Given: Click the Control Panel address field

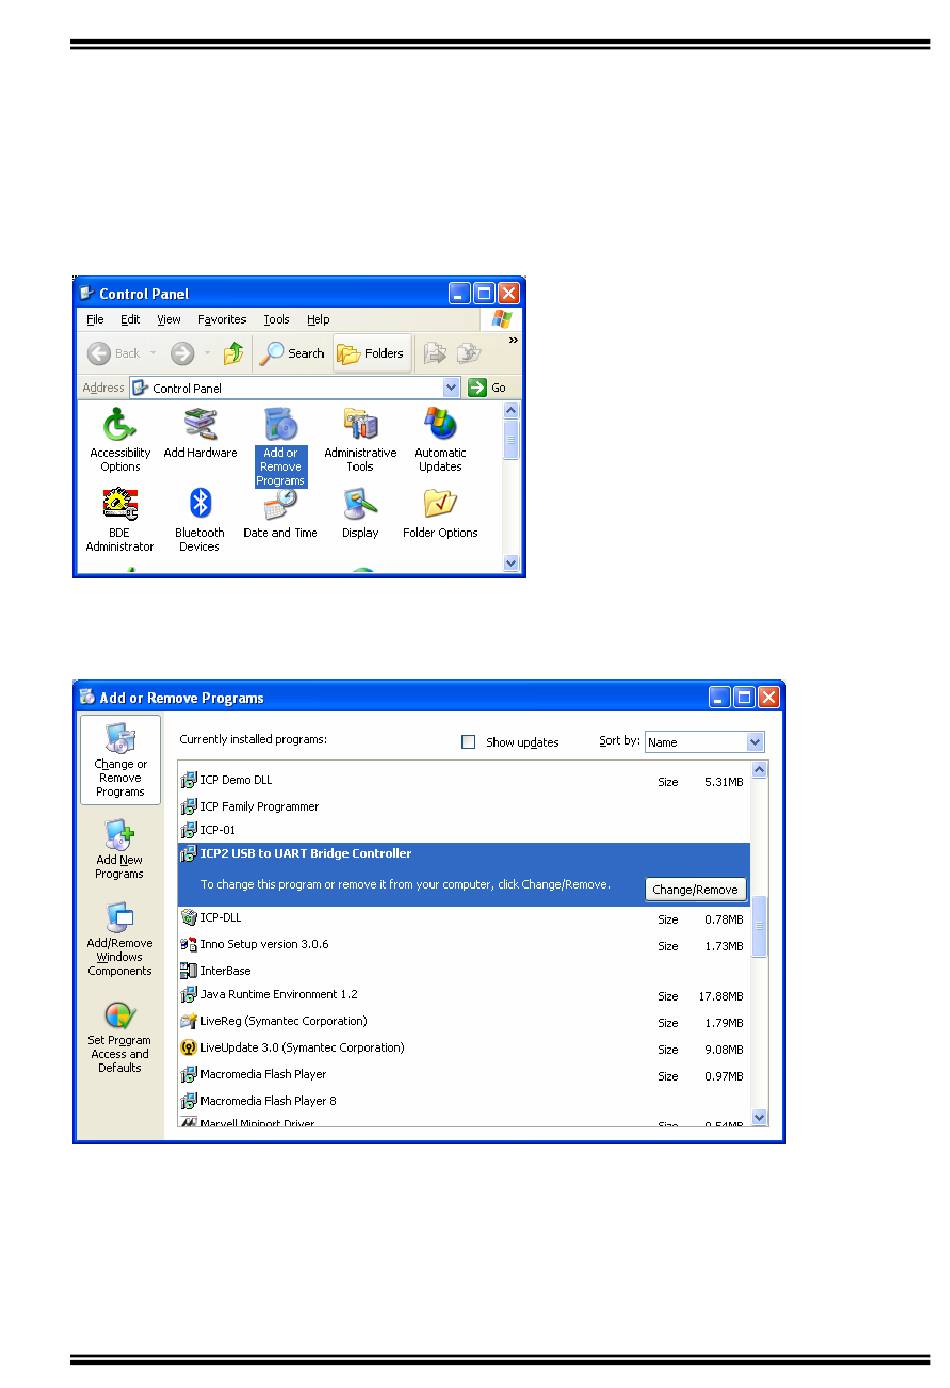Looking at the screenshot, I should pos(295,388).
